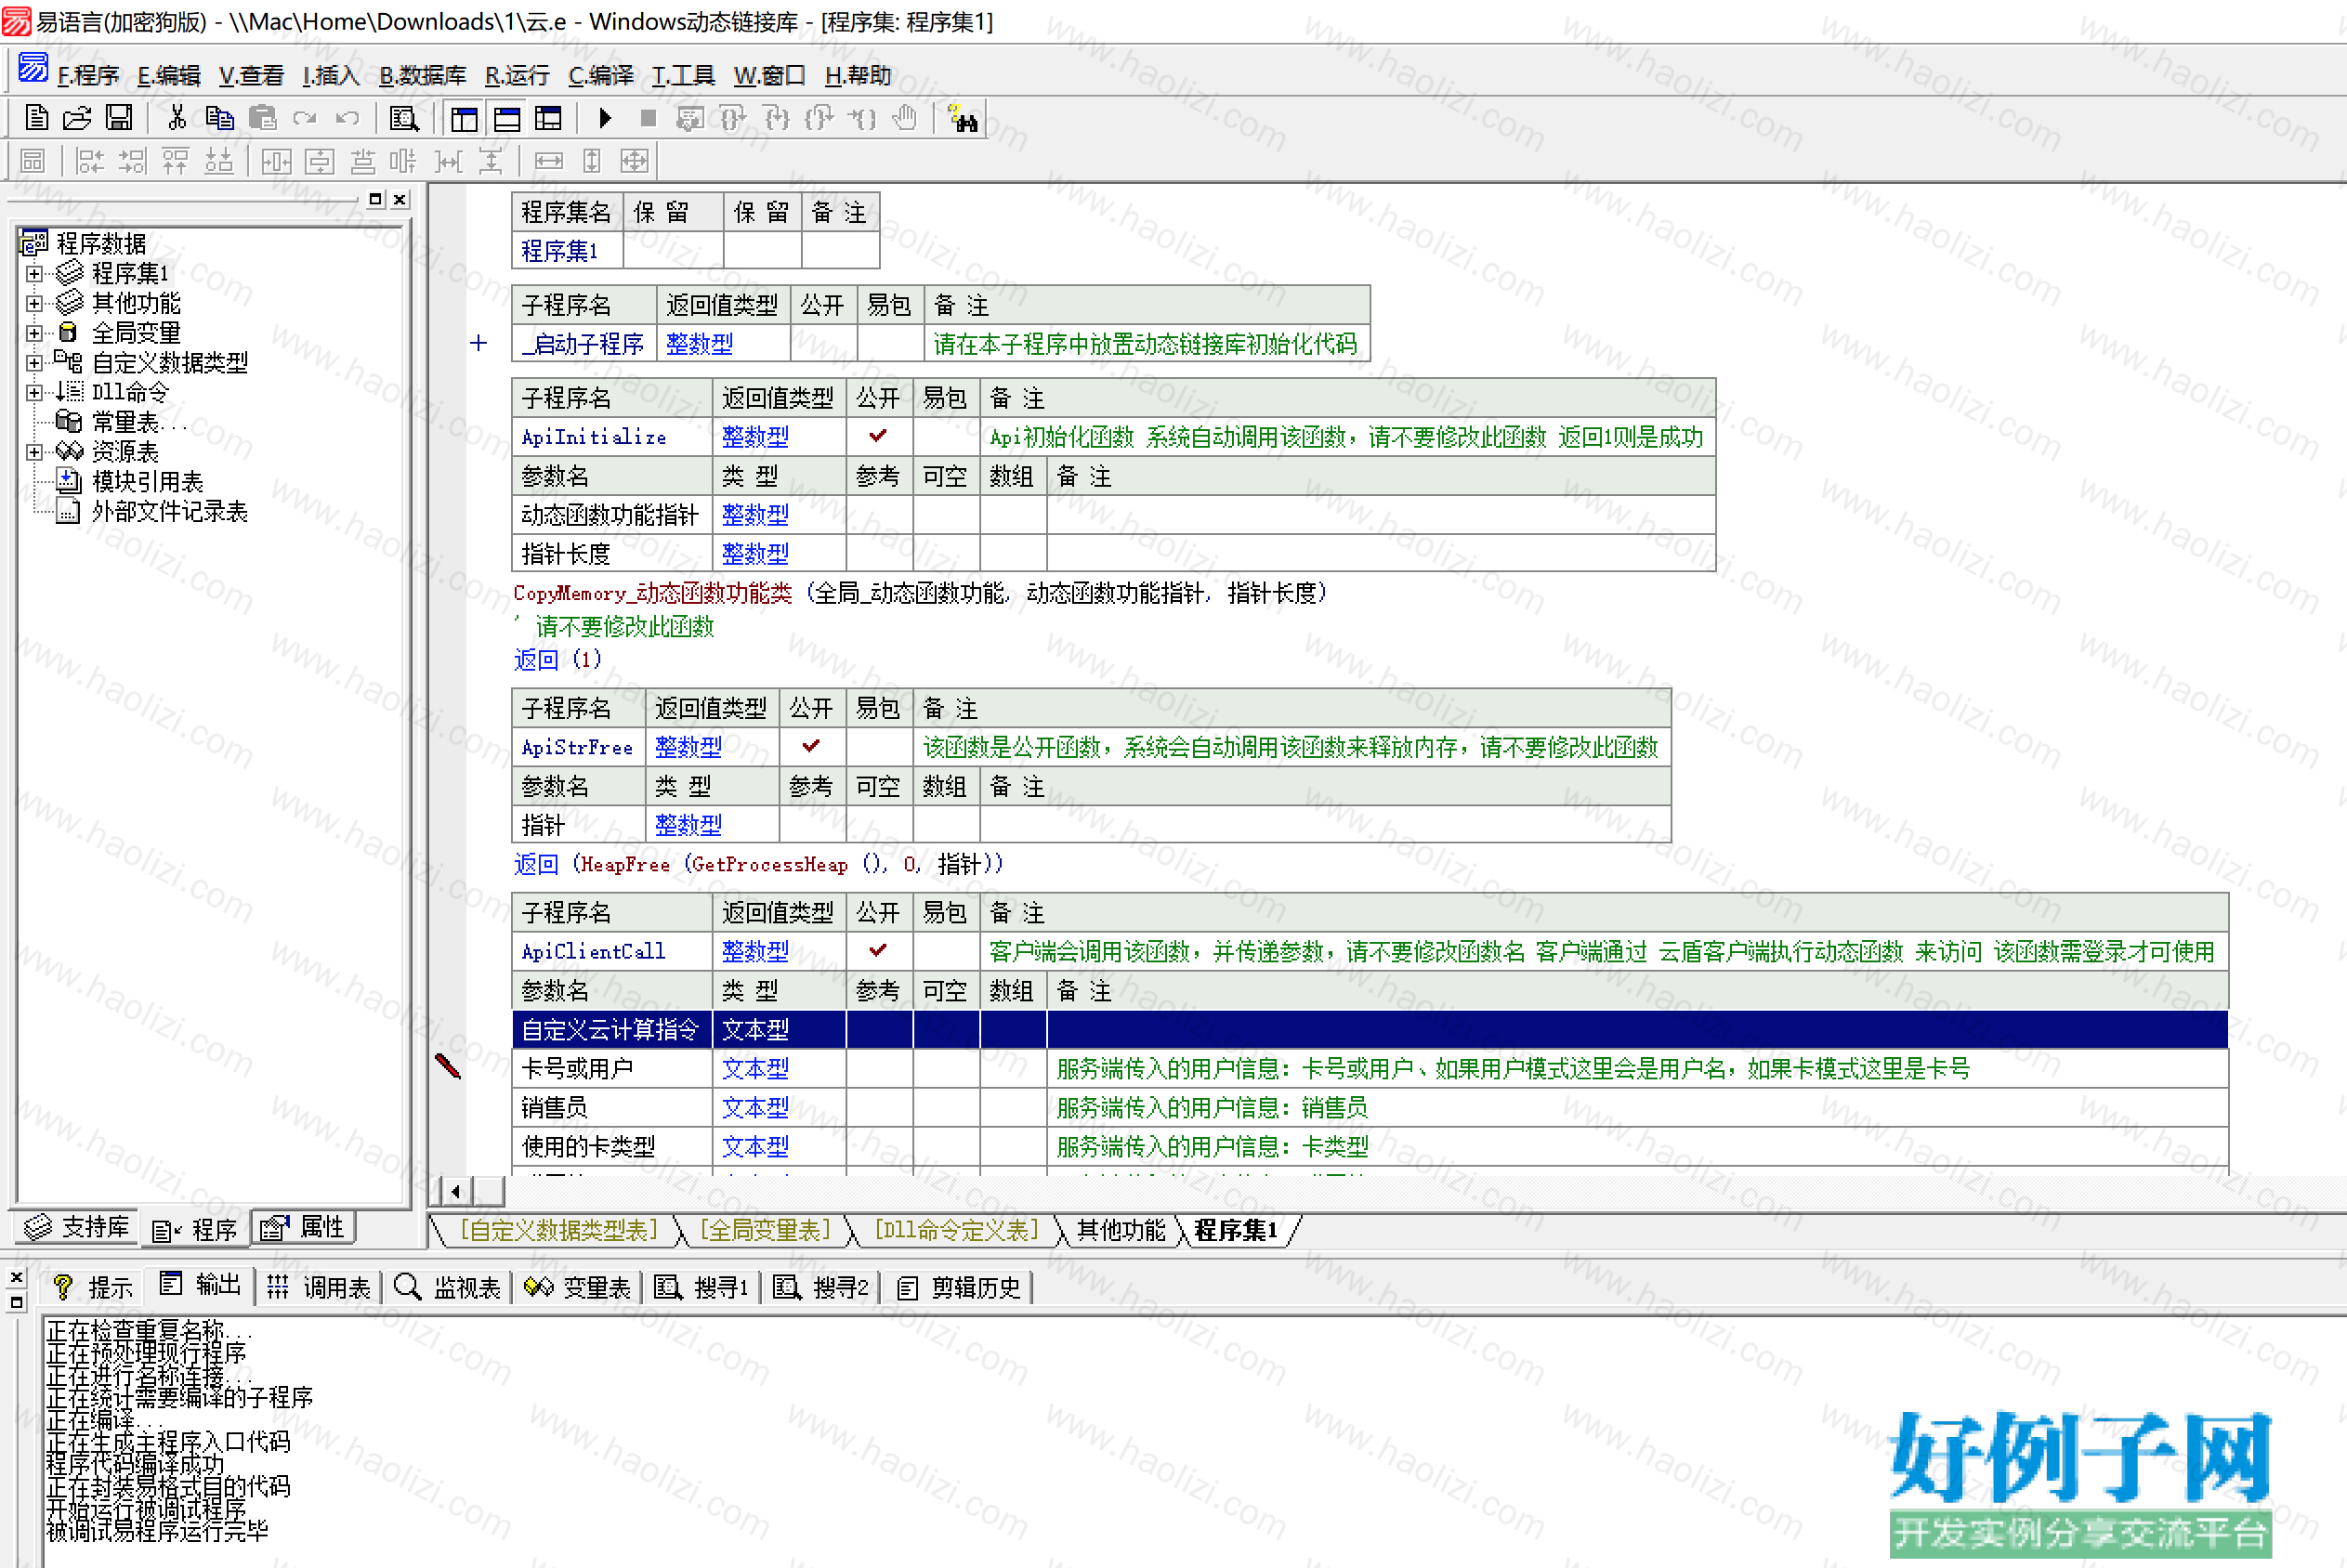This screenshot has height=1568, width=2347.
Task: Open the find-in-program magnifier icon
Action: click(x=404, y=119)
